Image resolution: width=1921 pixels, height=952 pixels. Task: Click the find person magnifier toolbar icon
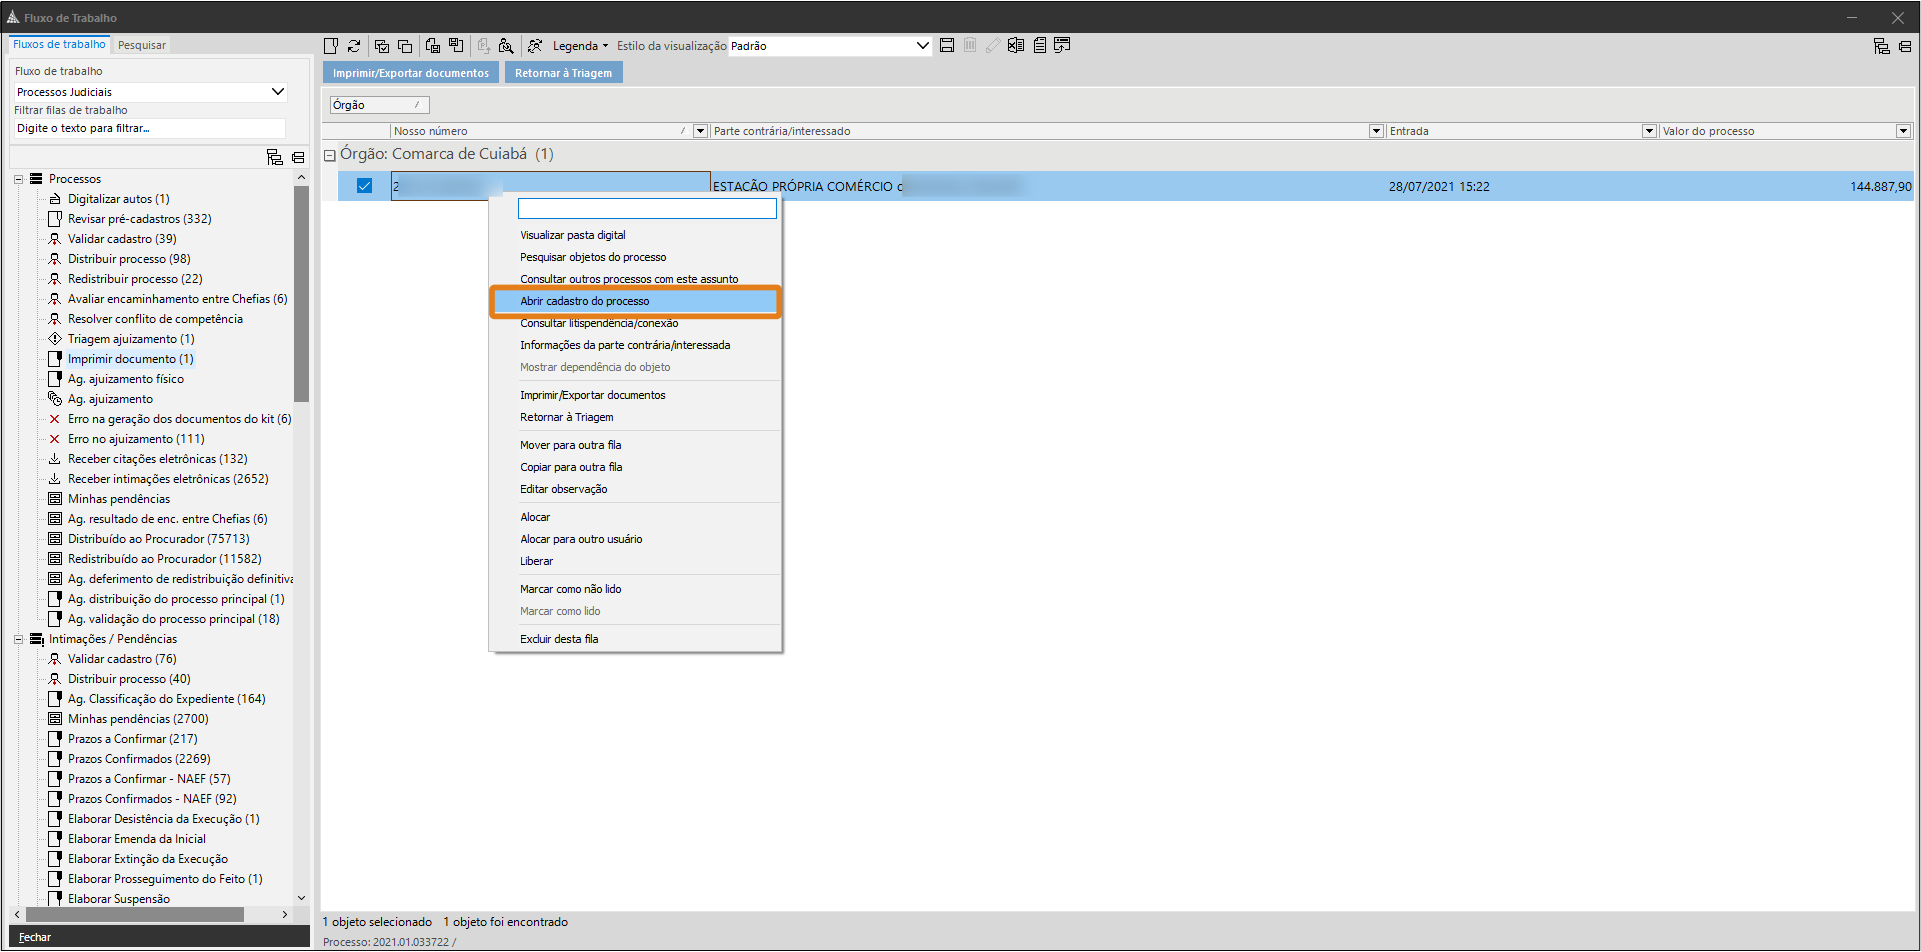(506, 46)
